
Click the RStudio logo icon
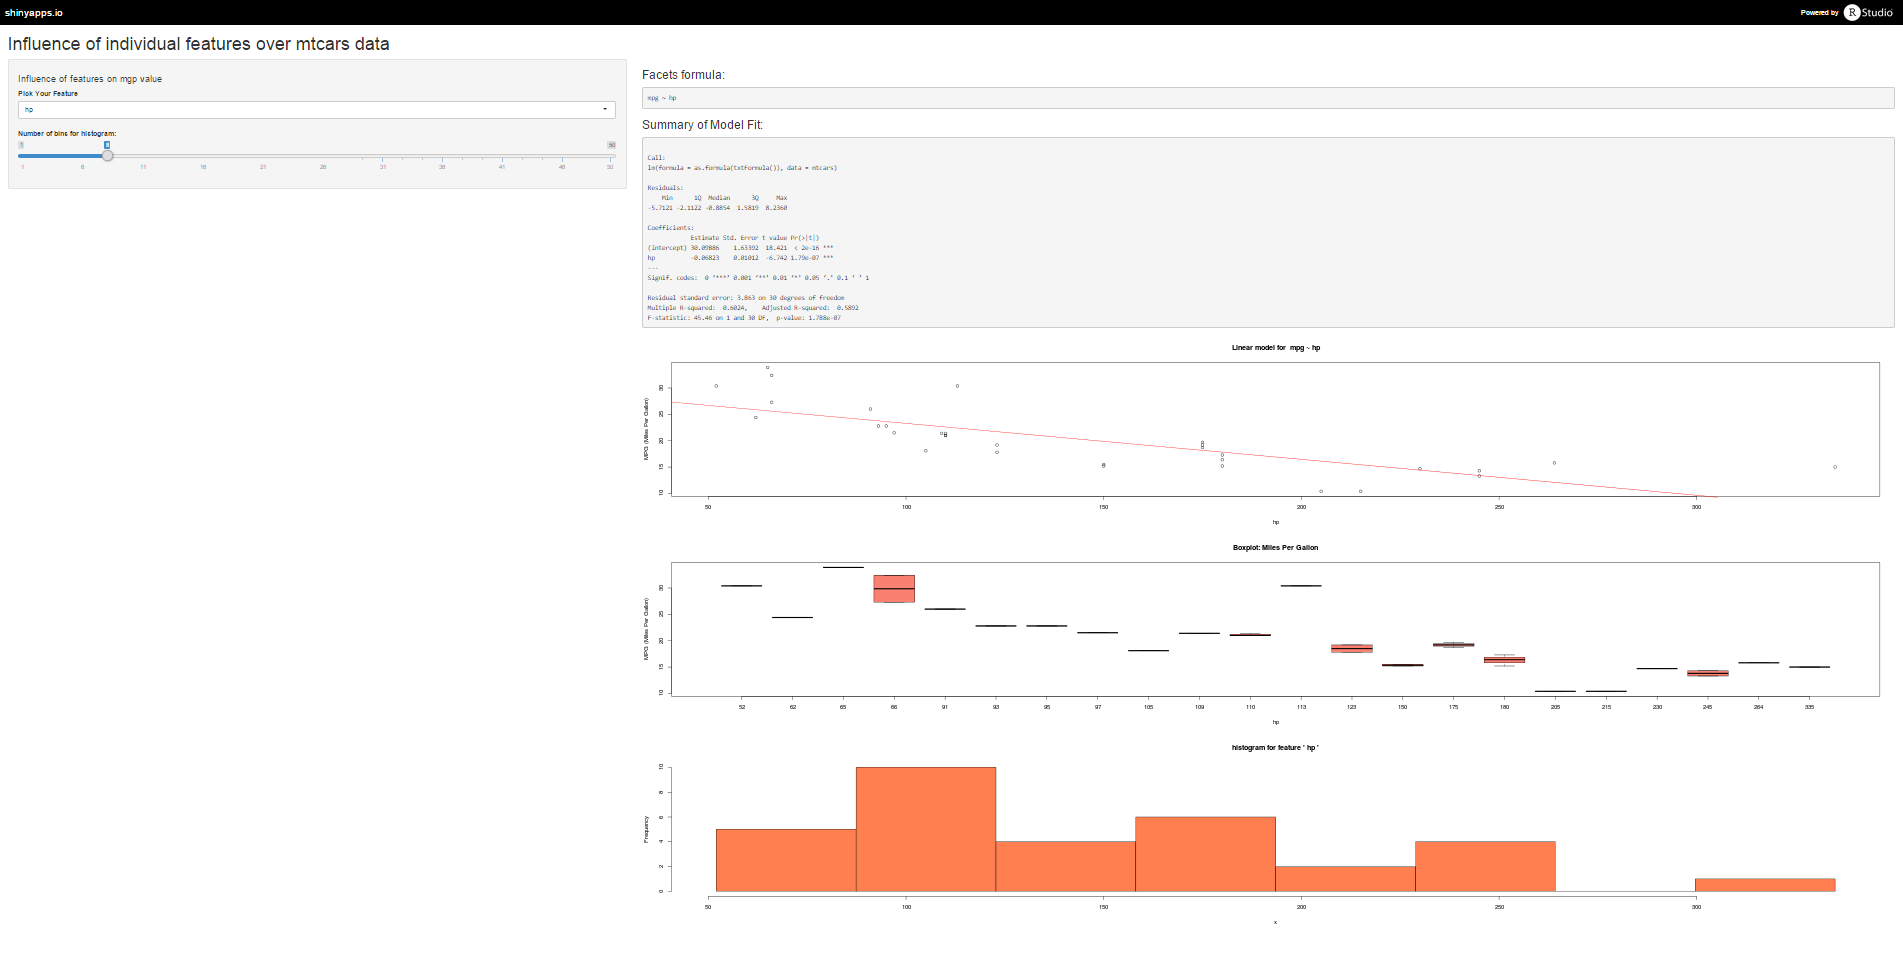(1852, 12)
